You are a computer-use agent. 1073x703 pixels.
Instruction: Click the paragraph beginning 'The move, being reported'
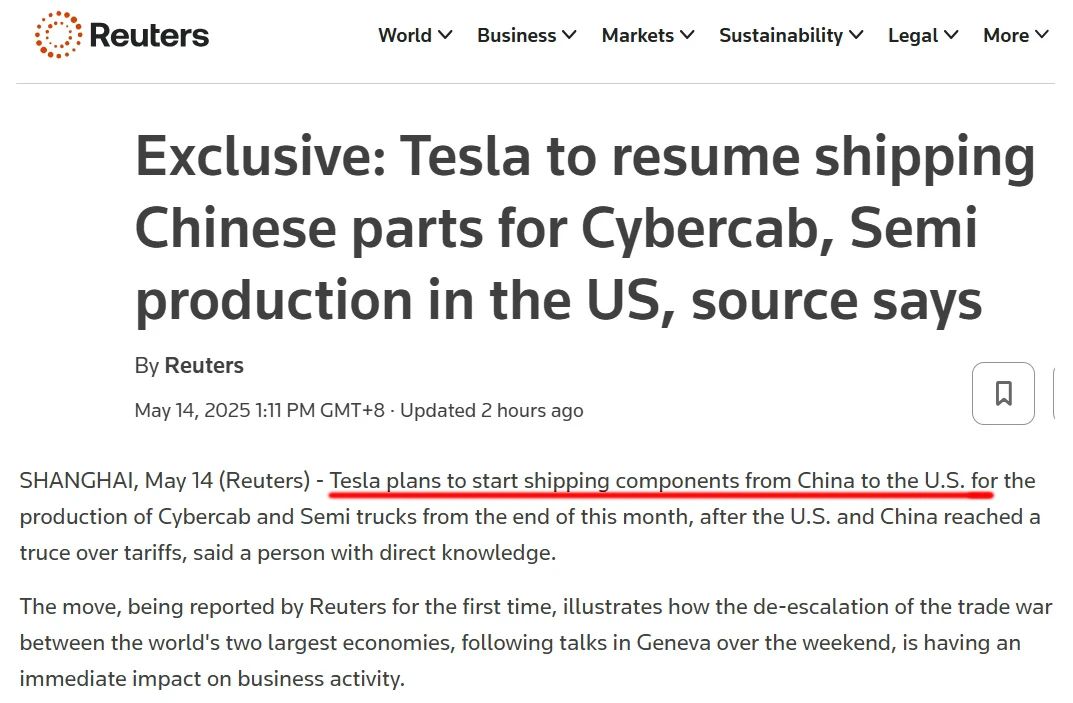coord(535,643)
